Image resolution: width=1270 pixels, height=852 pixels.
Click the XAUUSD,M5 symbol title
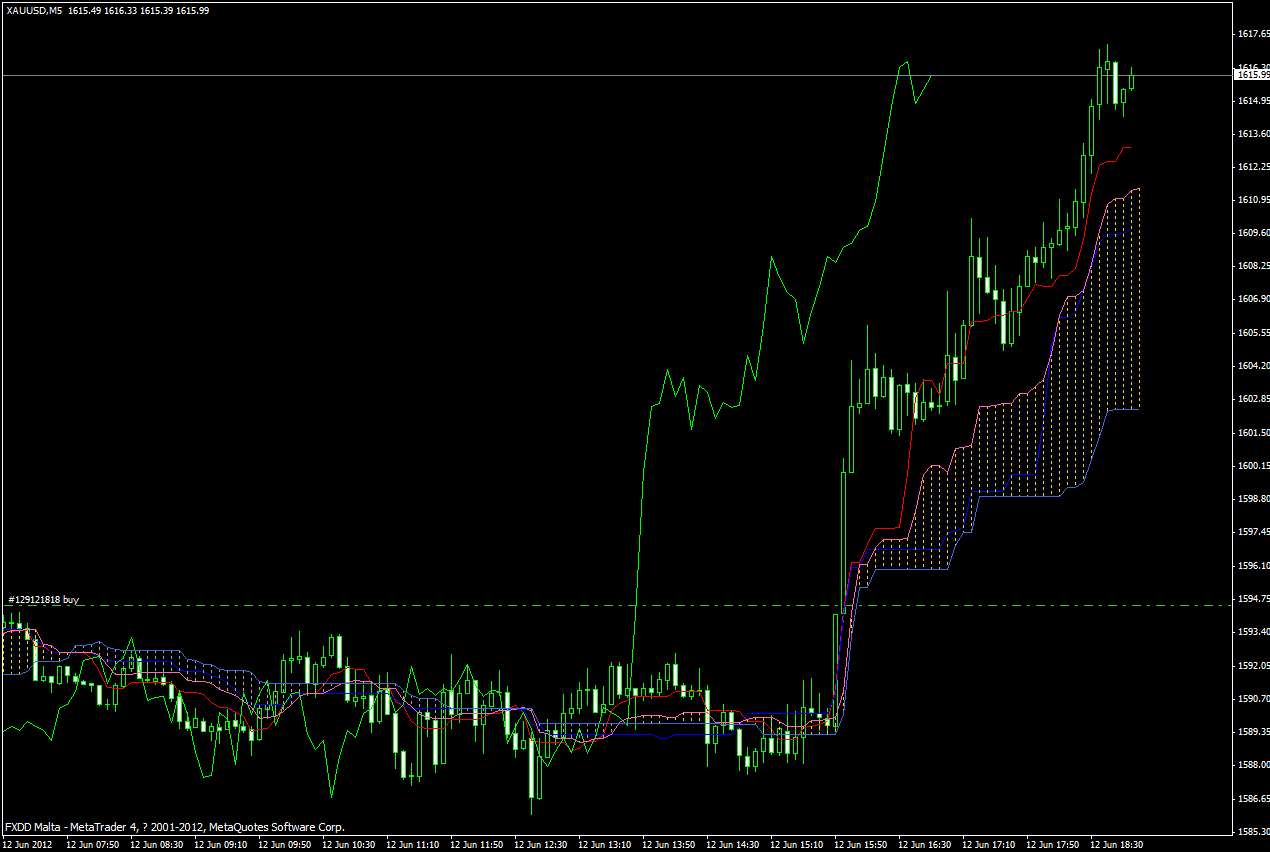point(34,10)
